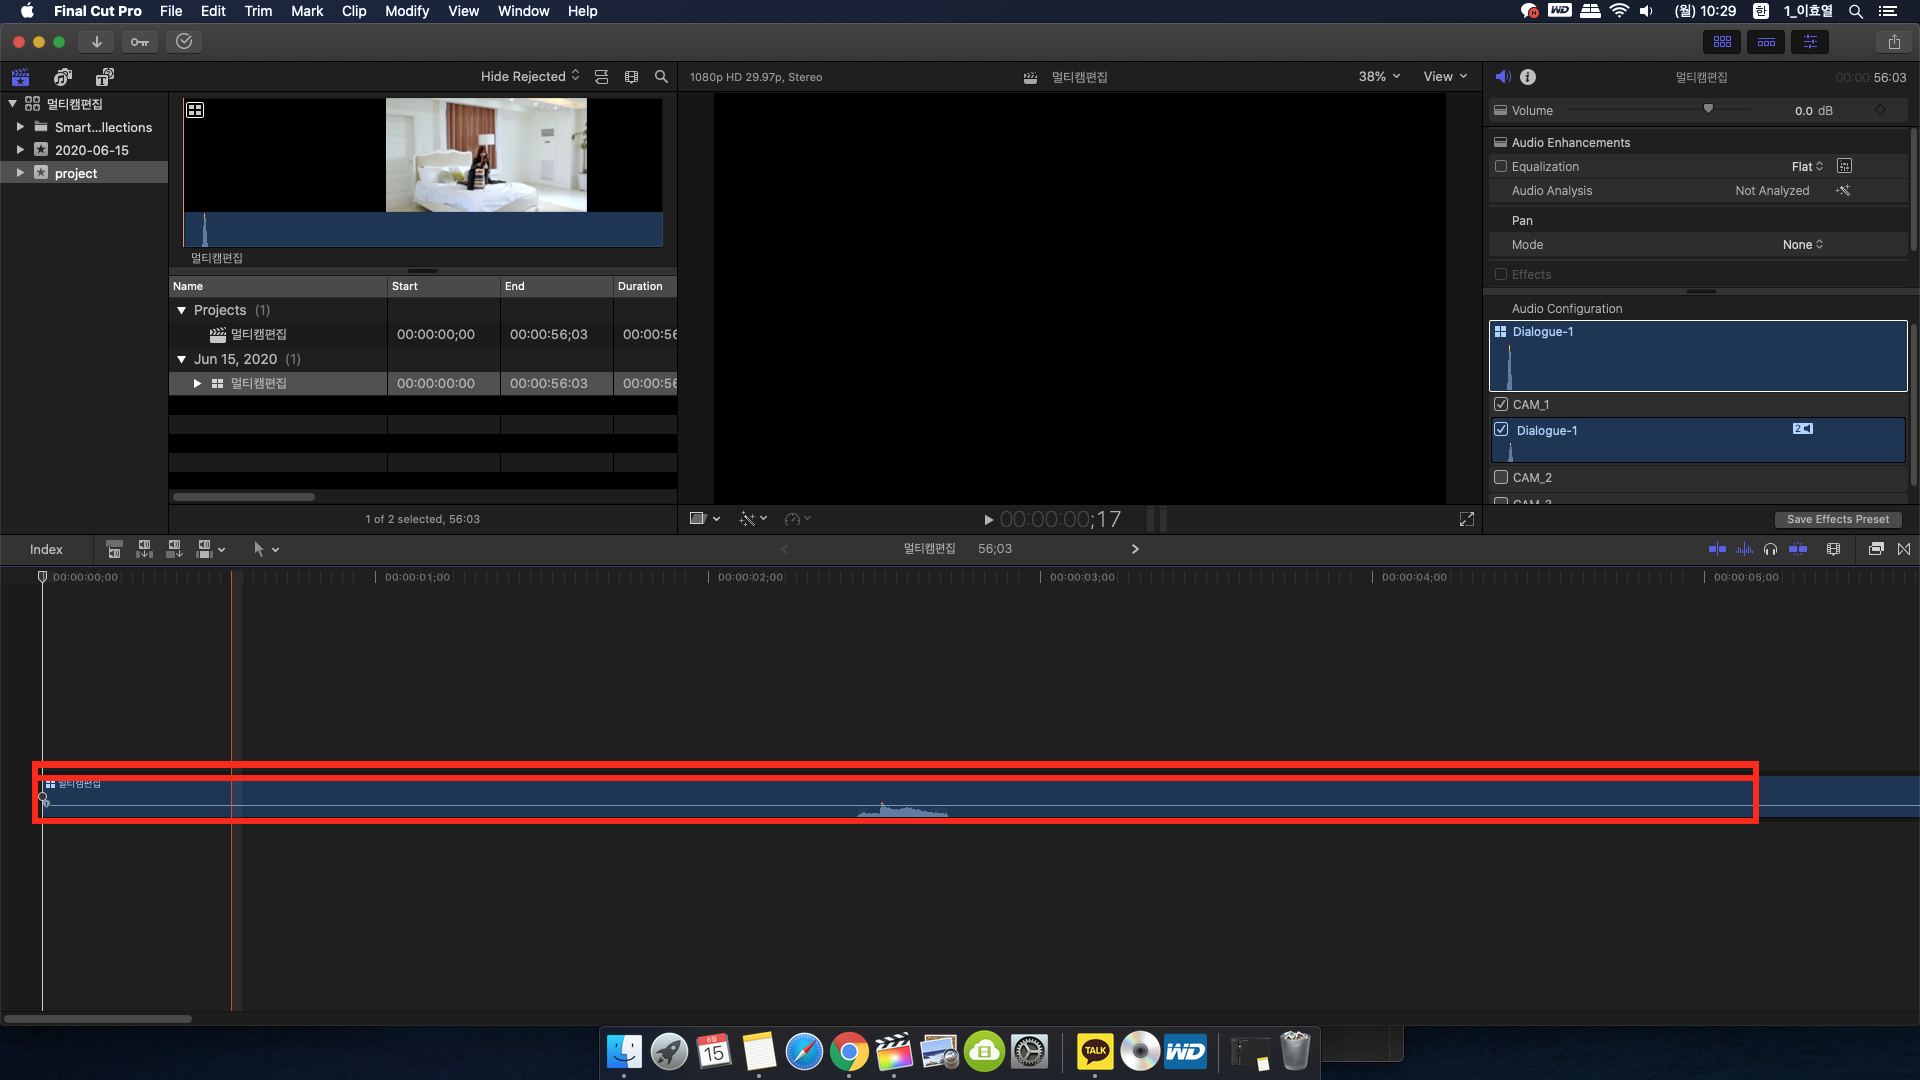Click the Volume slider handle
The height and width of the screenshot is (1080, 1920).
tap(1708, 108)
